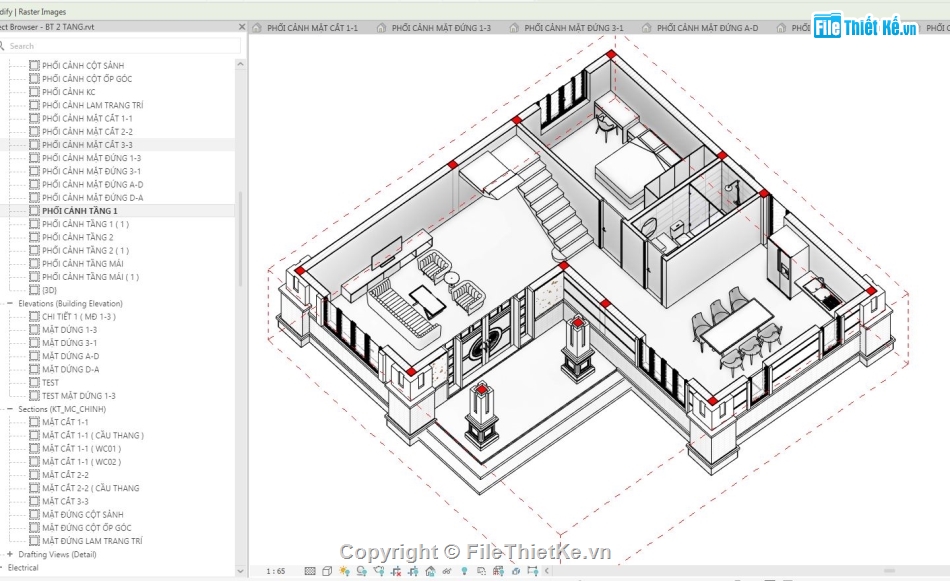Click home icon on PHỐI CẢNH MẶT ĐỨNG 1-3 tab
950x581 pixels.
(381, 28)
